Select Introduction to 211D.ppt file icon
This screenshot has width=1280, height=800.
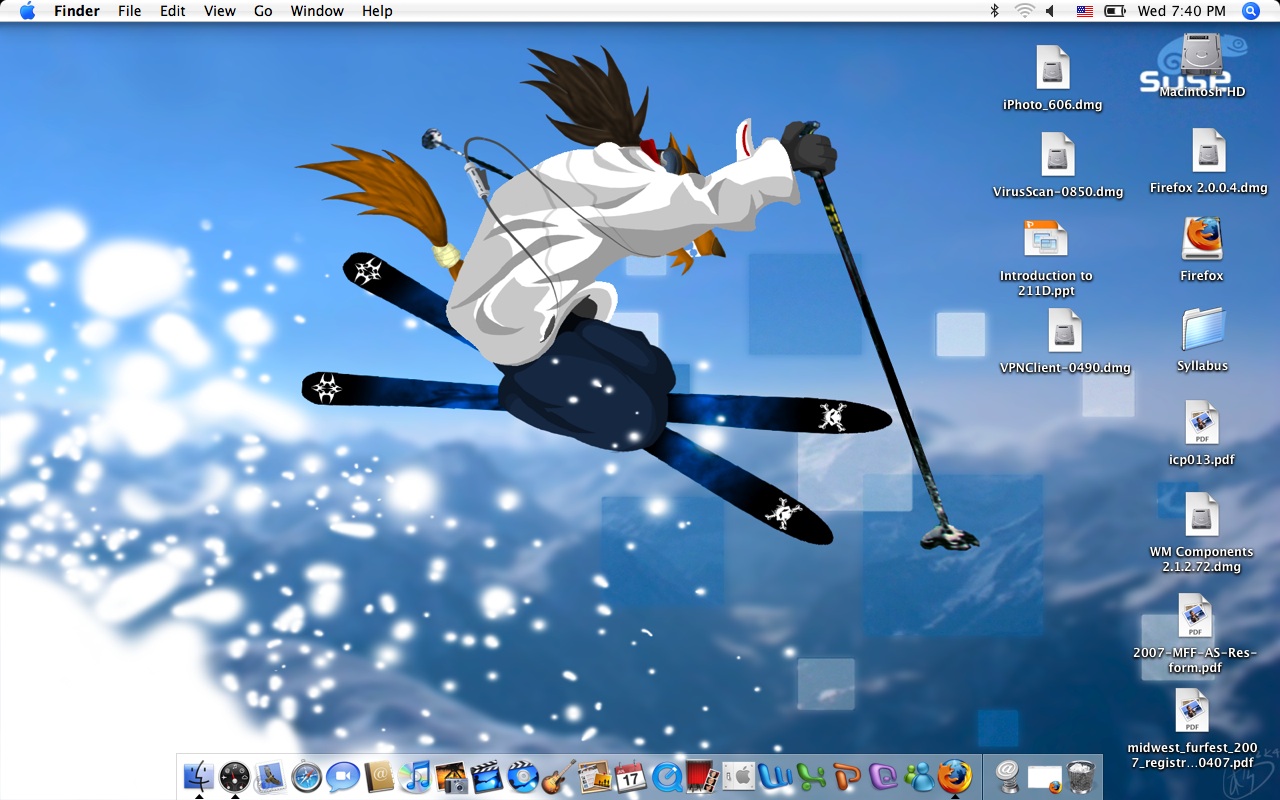pos(1046,239)
